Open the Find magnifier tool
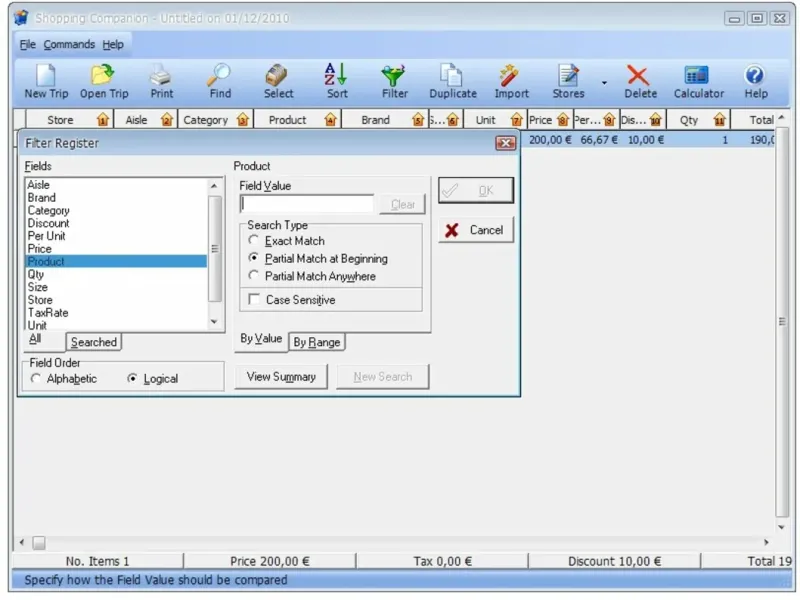The image size is (800, 600). (220, 81)
